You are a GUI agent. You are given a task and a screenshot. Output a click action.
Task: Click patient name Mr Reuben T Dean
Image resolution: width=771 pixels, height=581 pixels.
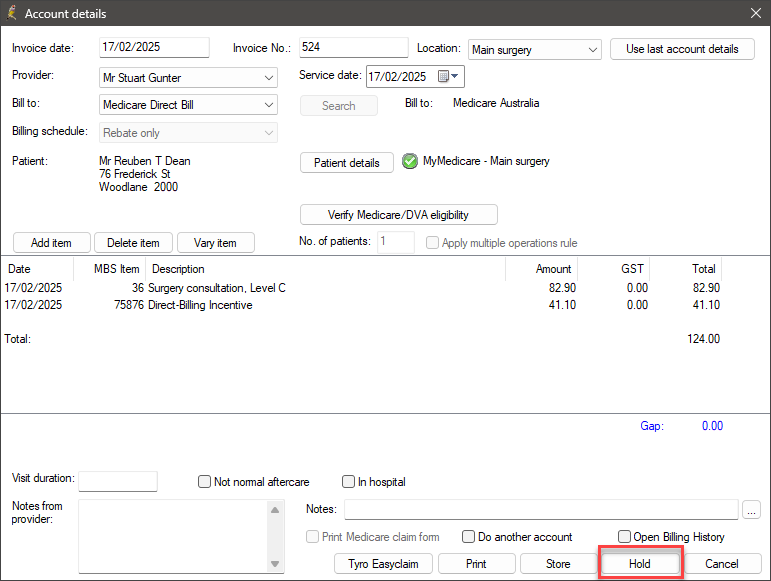pyautogui.click(x=145, y=161)
